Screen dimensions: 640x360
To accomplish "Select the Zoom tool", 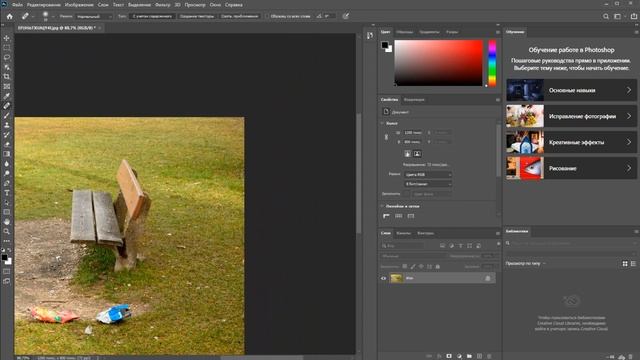I will point(7,231).
